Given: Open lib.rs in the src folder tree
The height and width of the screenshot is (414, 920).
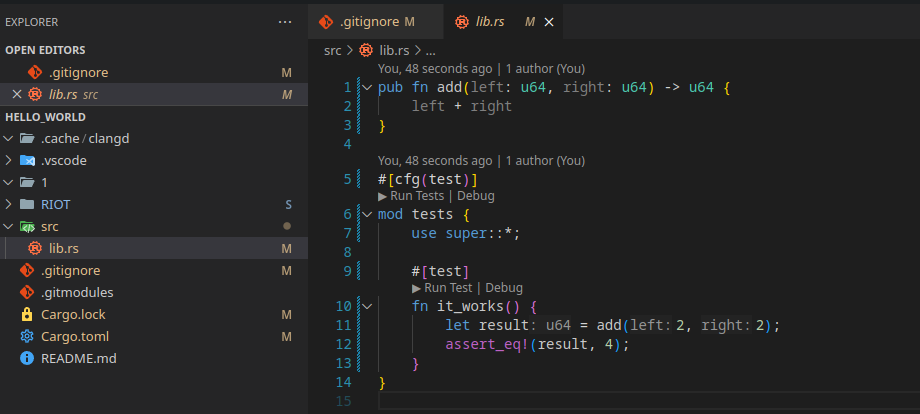Looking at the screenshot, I should (x=63, y=248).
